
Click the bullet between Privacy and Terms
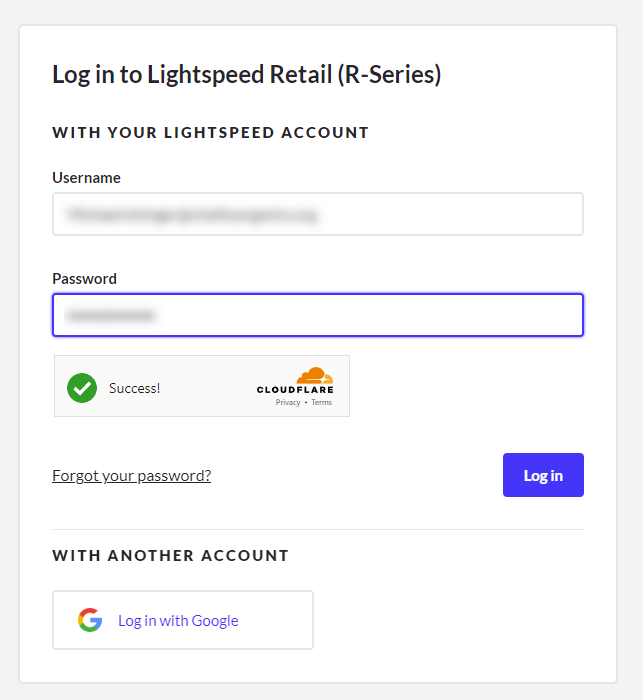coord(306,402)
